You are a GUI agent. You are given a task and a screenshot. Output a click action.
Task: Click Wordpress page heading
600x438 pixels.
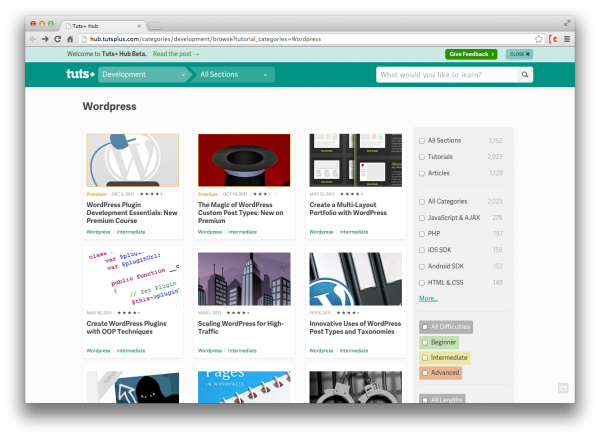point(109,106)
